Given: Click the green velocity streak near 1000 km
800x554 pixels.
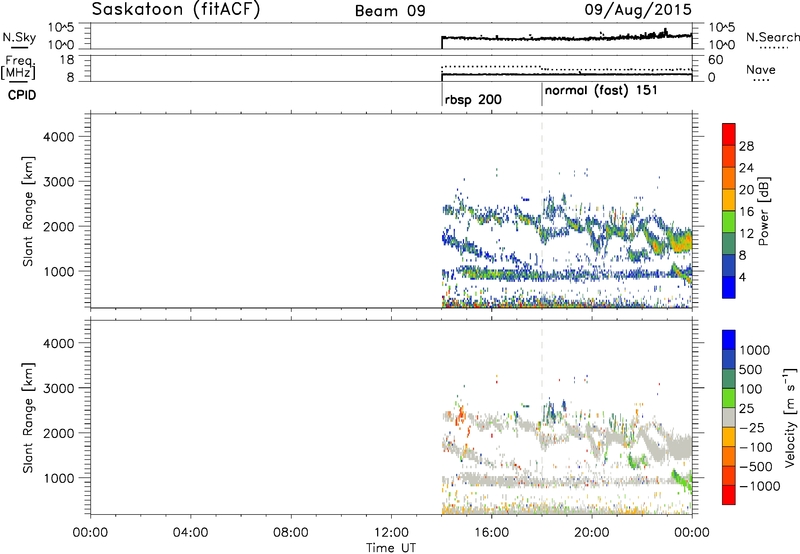Looking at the screenshot, I should 682,481.
